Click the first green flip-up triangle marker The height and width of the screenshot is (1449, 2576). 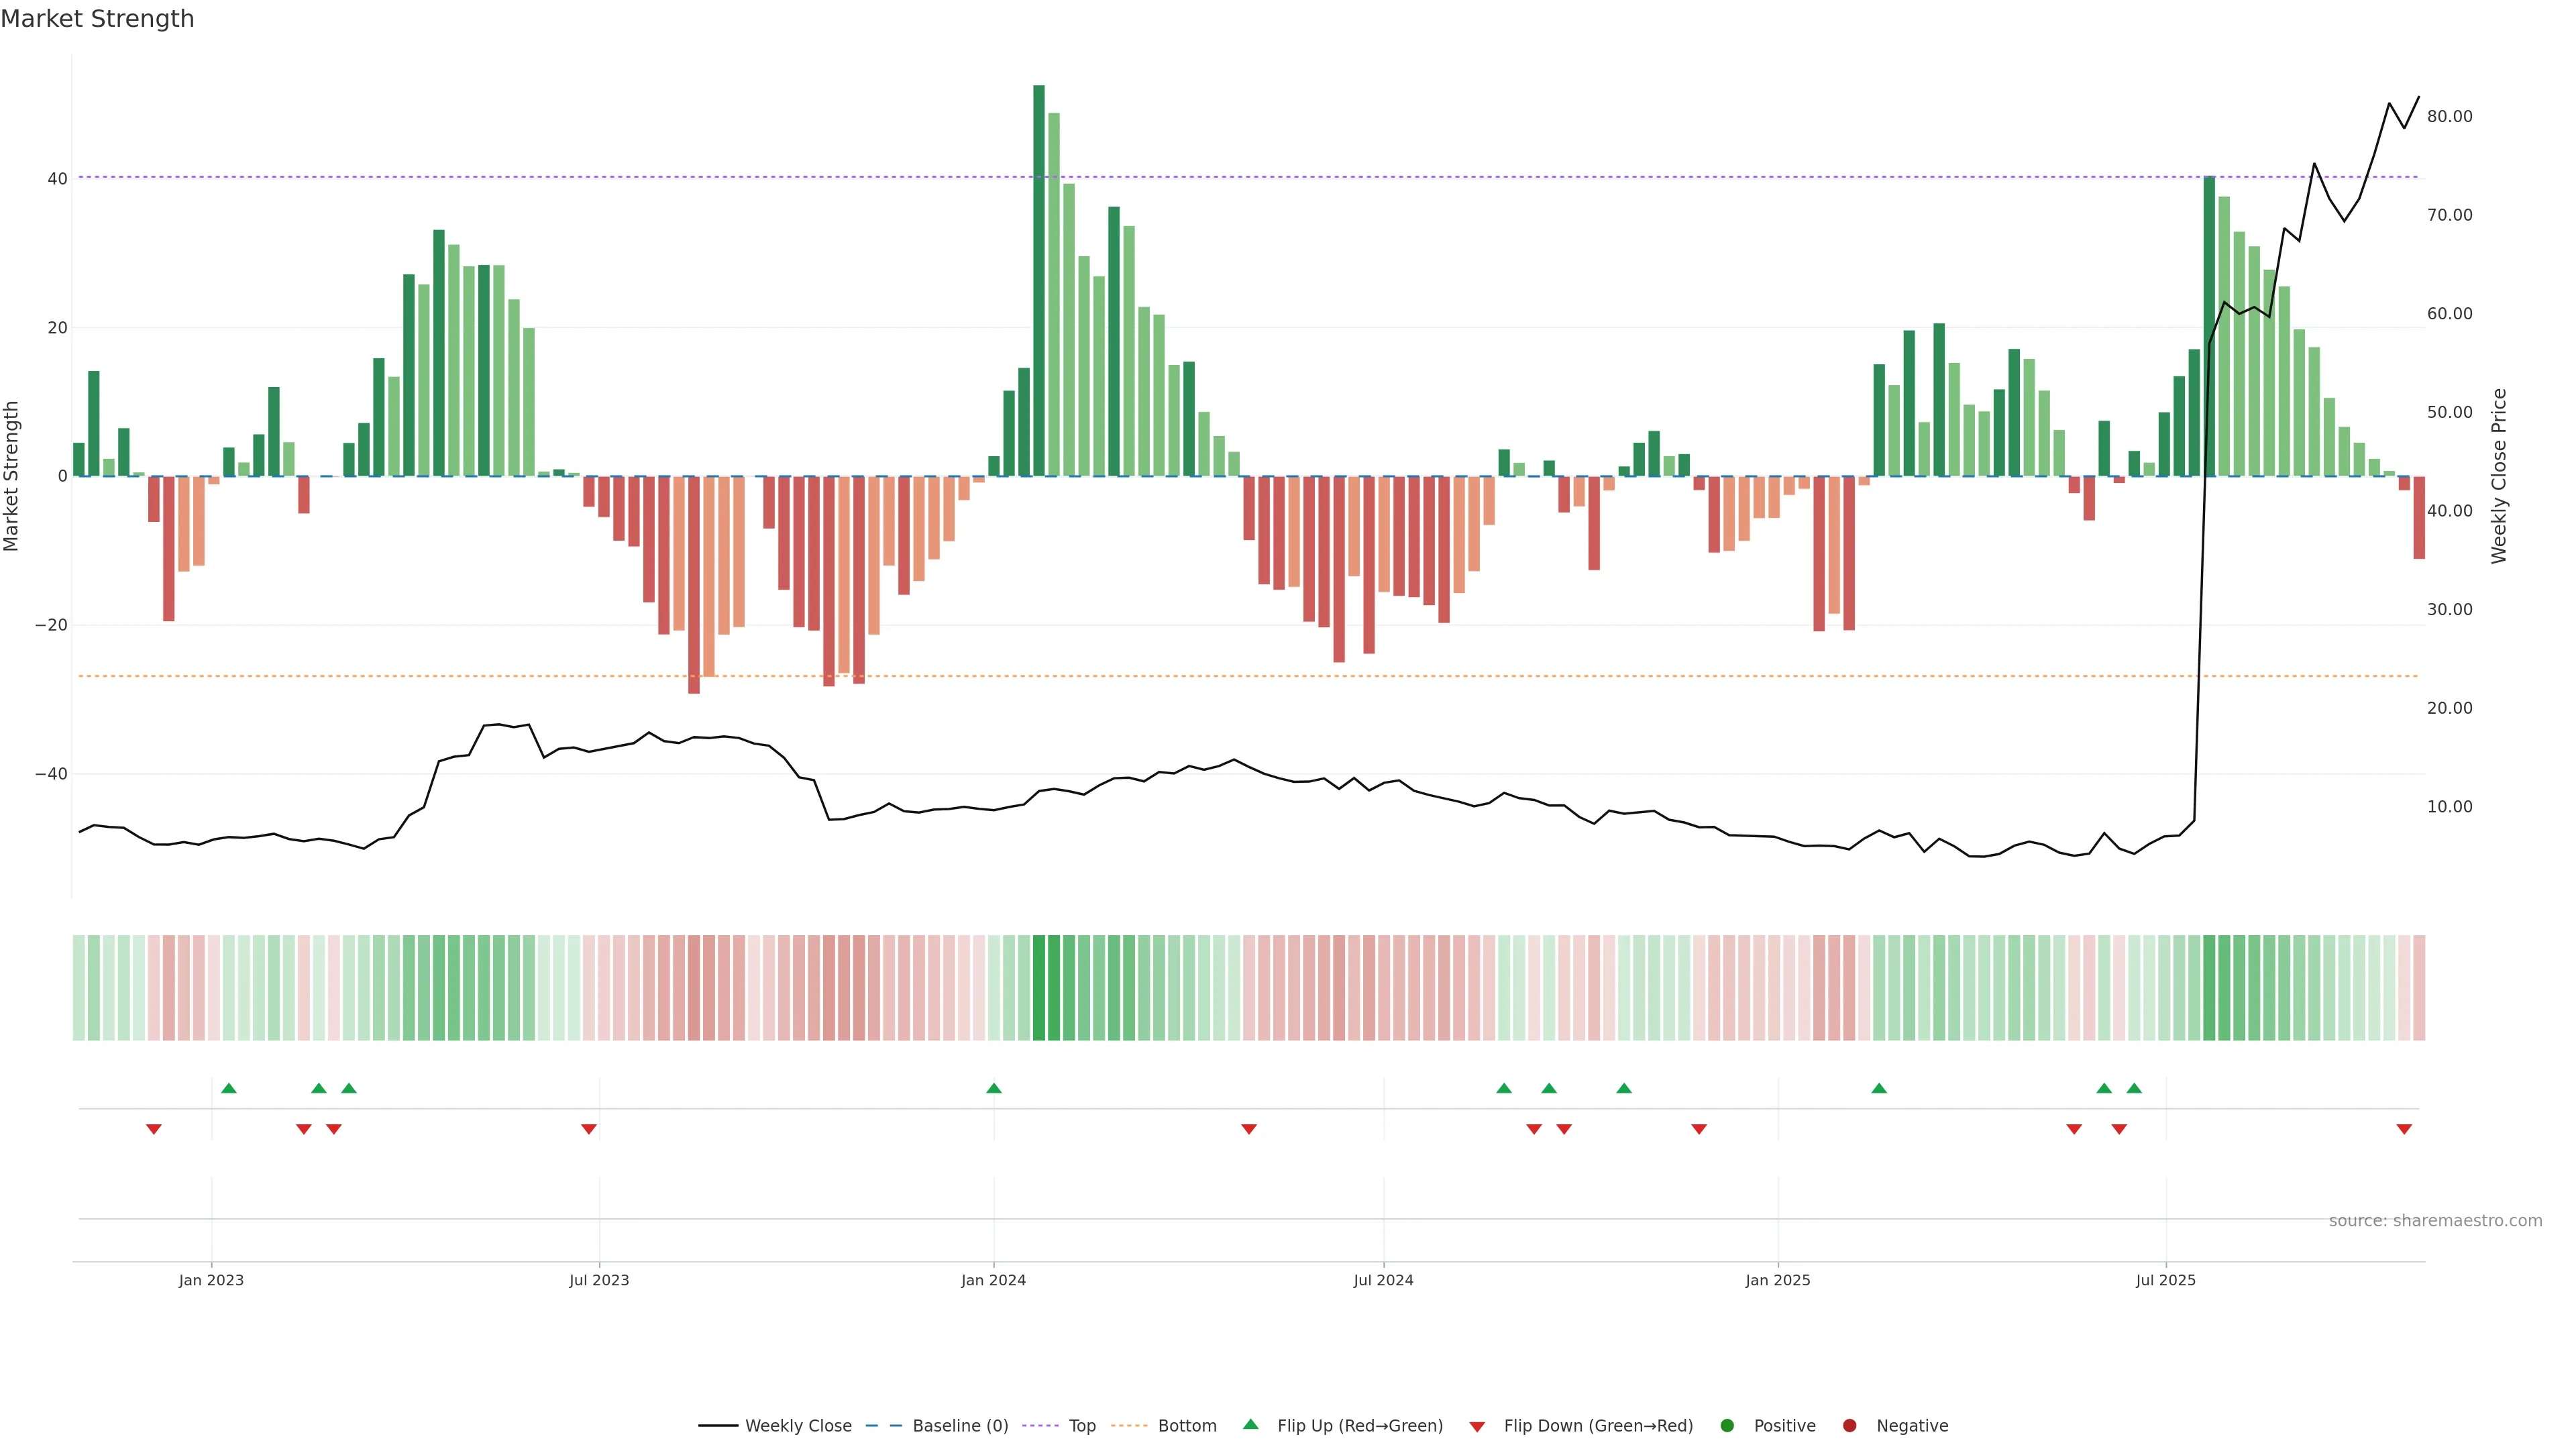(x=228, y=1088)
